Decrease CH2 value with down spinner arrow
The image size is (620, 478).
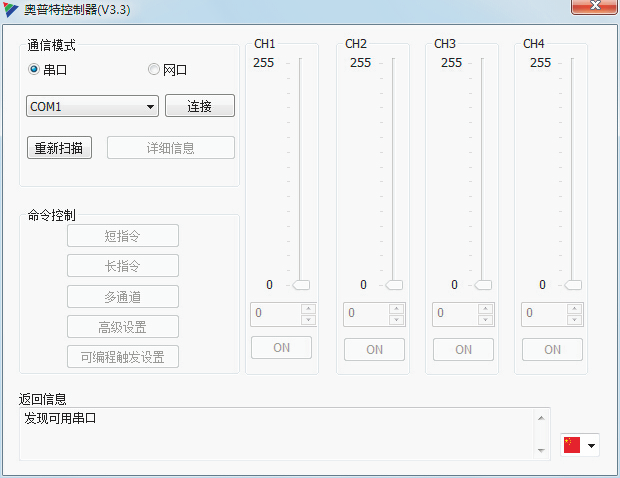point(397,320)
